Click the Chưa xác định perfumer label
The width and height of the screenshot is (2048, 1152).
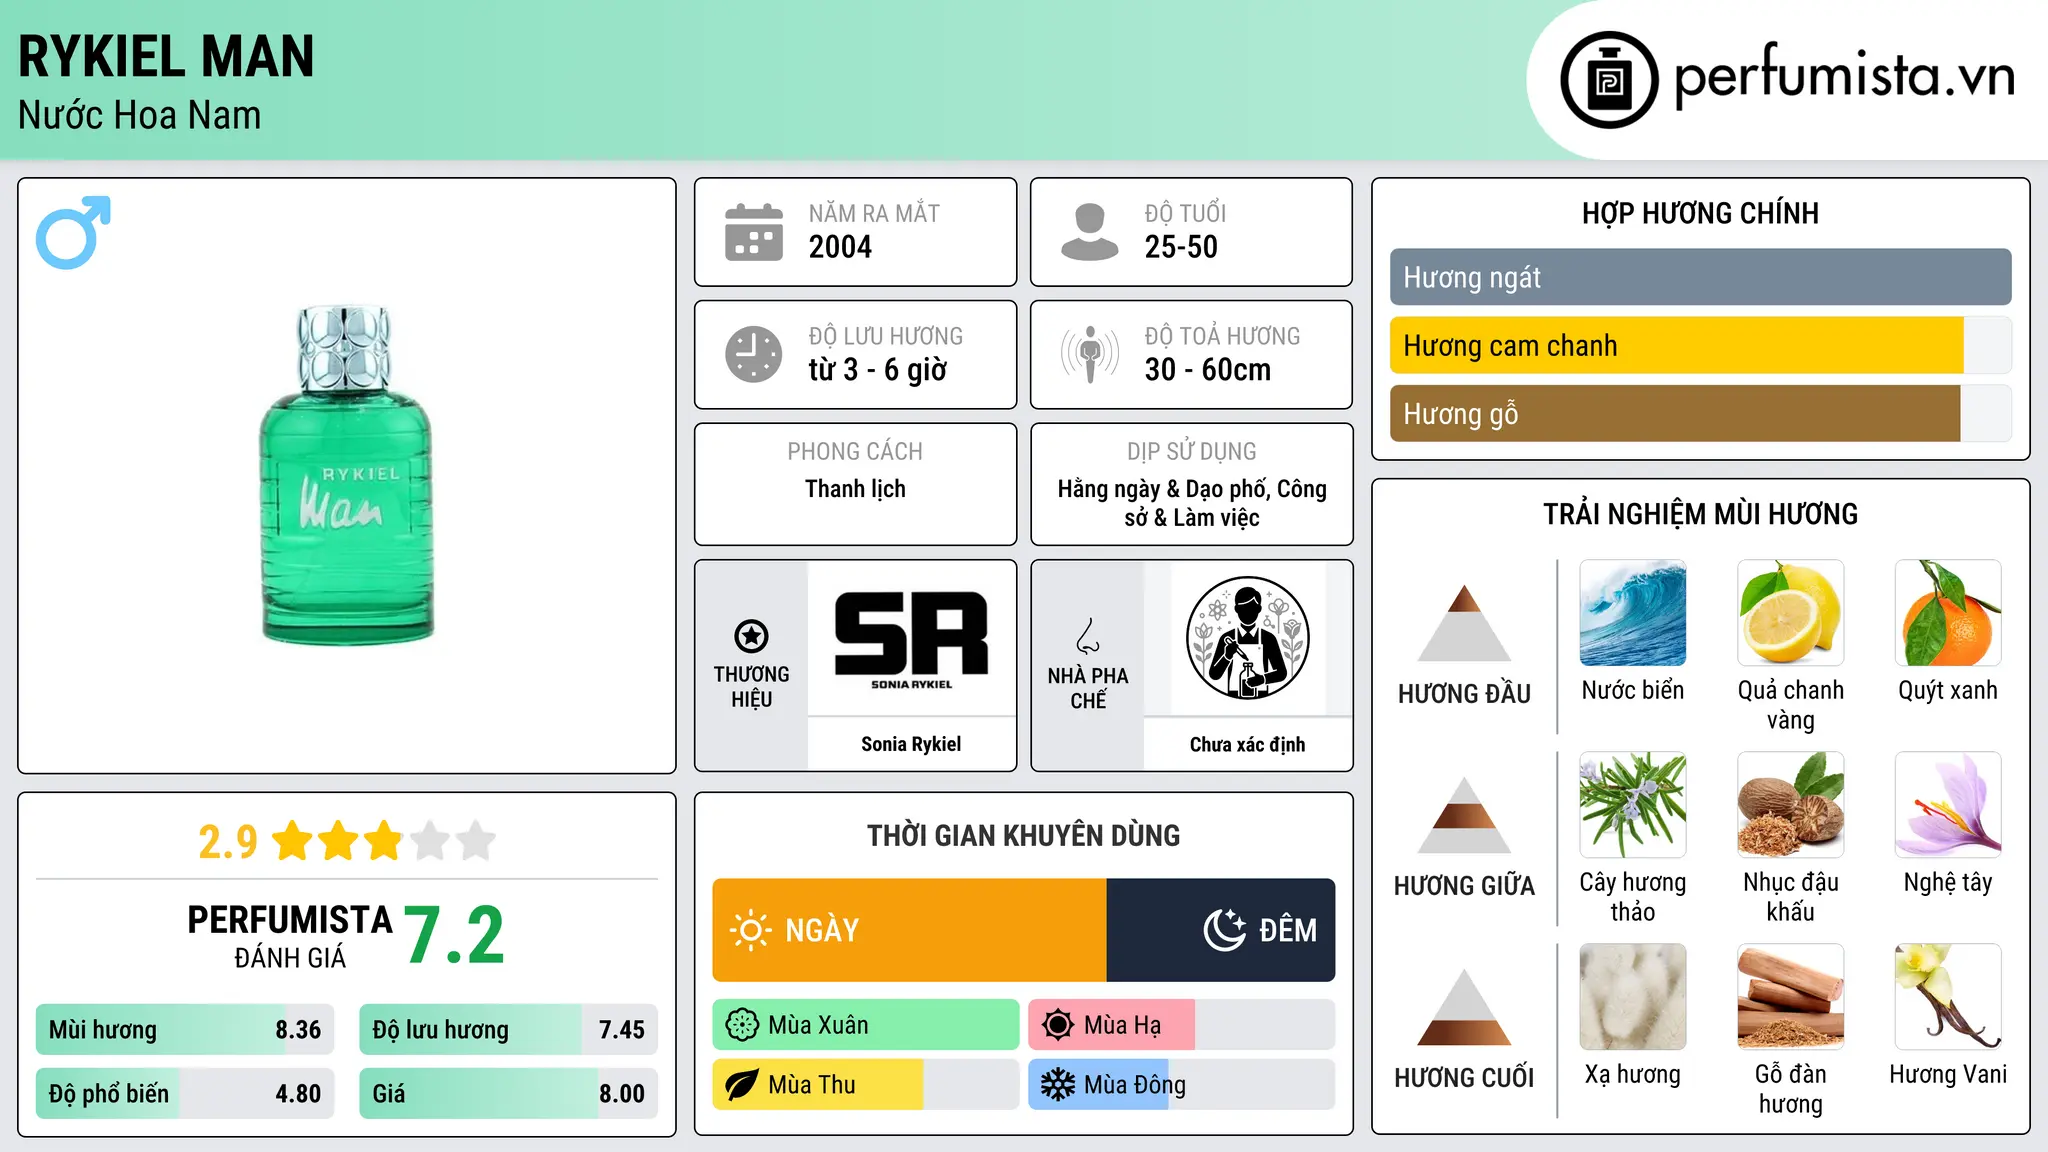(x=1247, y=744)
